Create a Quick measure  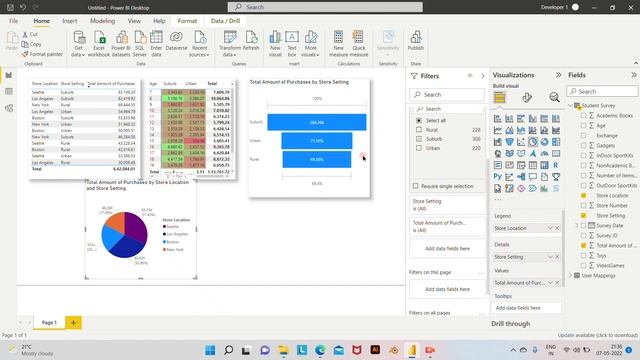pos(359,44)
